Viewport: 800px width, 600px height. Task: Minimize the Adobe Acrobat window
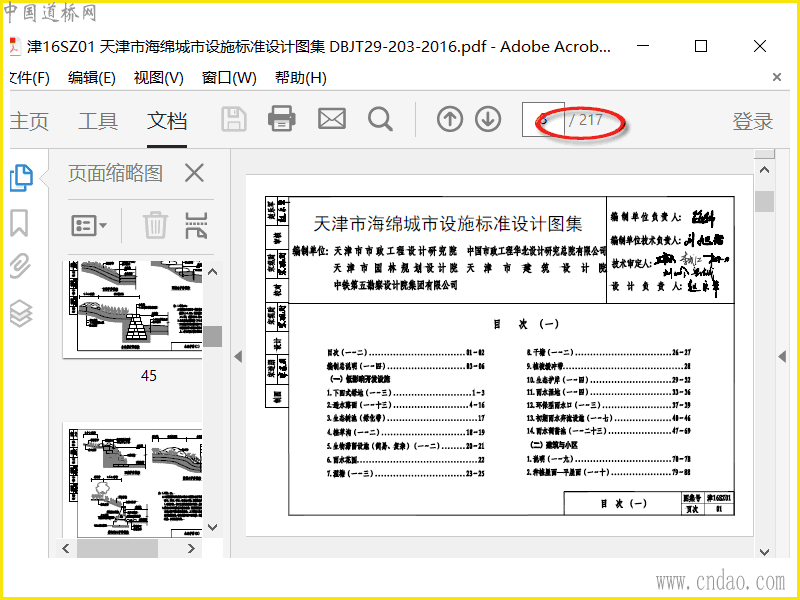tap(643, 46)
